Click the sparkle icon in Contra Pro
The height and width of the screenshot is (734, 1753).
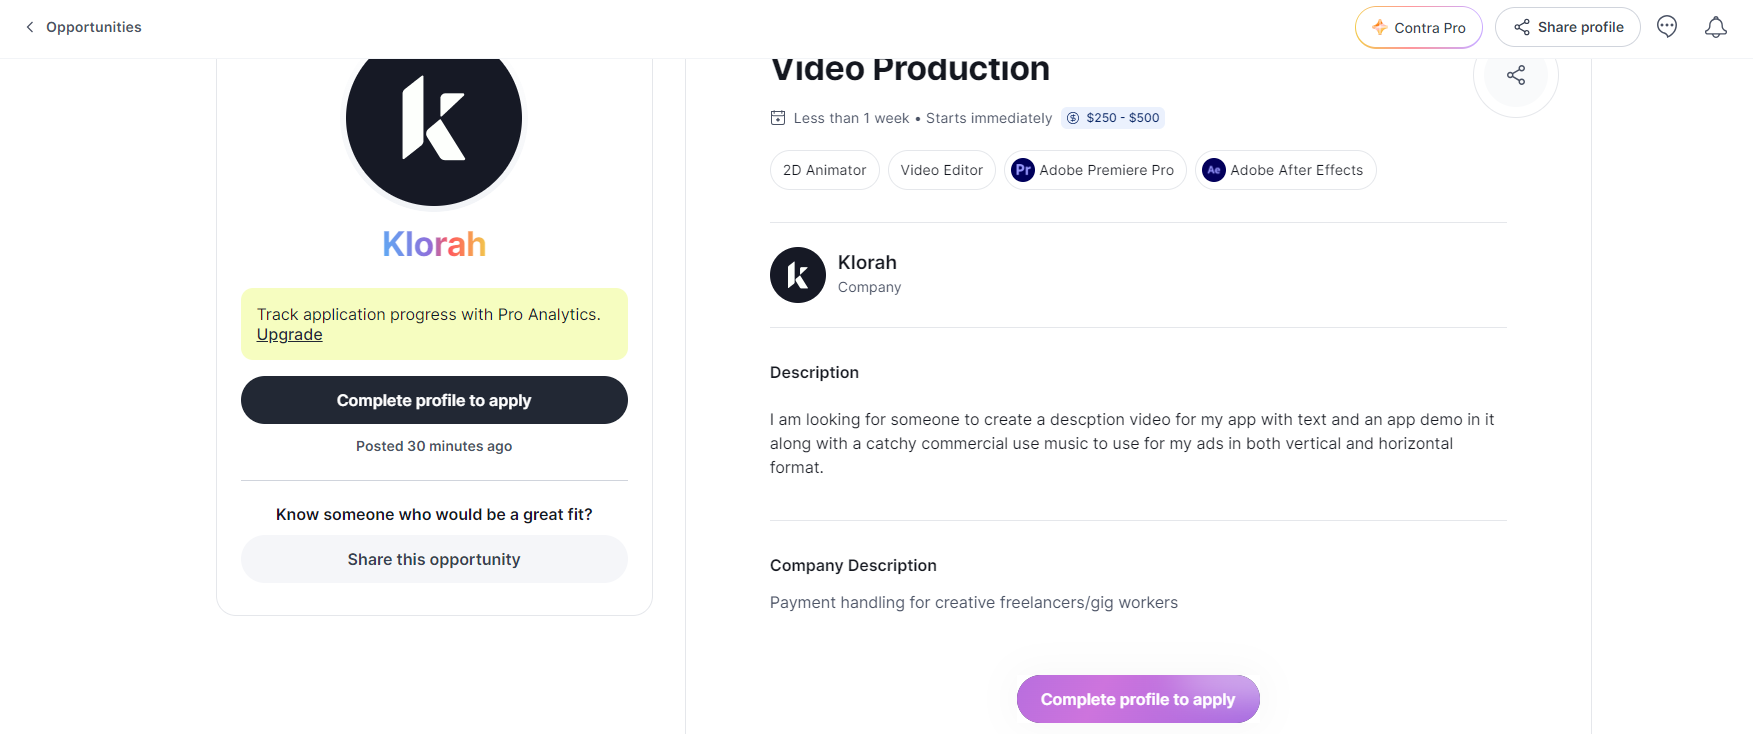click(x=1380, y=27)
